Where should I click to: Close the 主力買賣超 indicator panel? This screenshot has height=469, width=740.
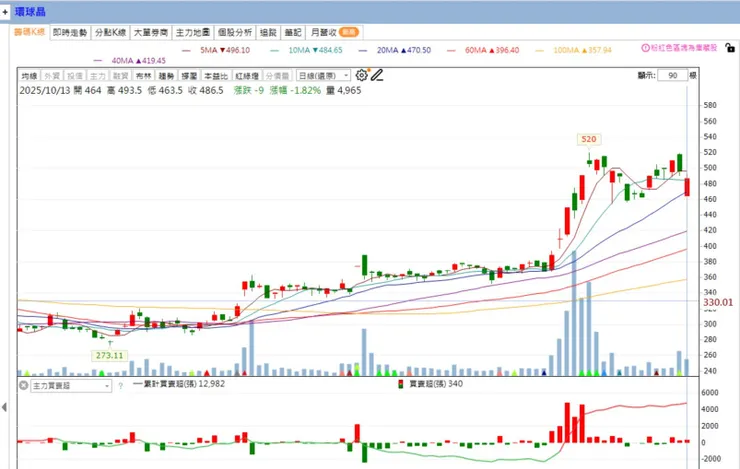pyautogui.click(x=24, y=385)
